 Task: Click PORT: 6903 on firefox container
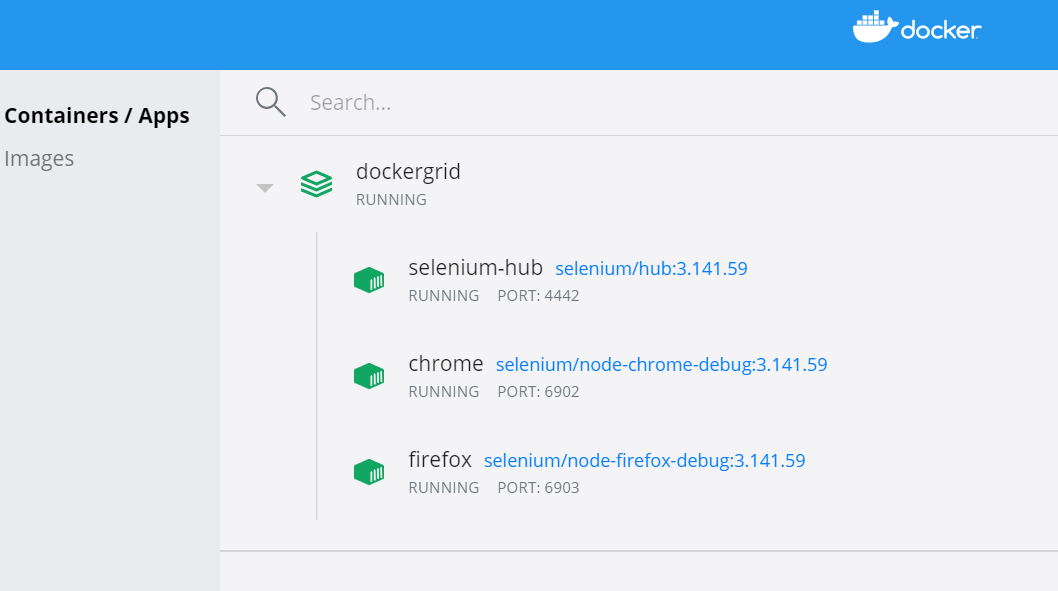[x=538, y=488]
